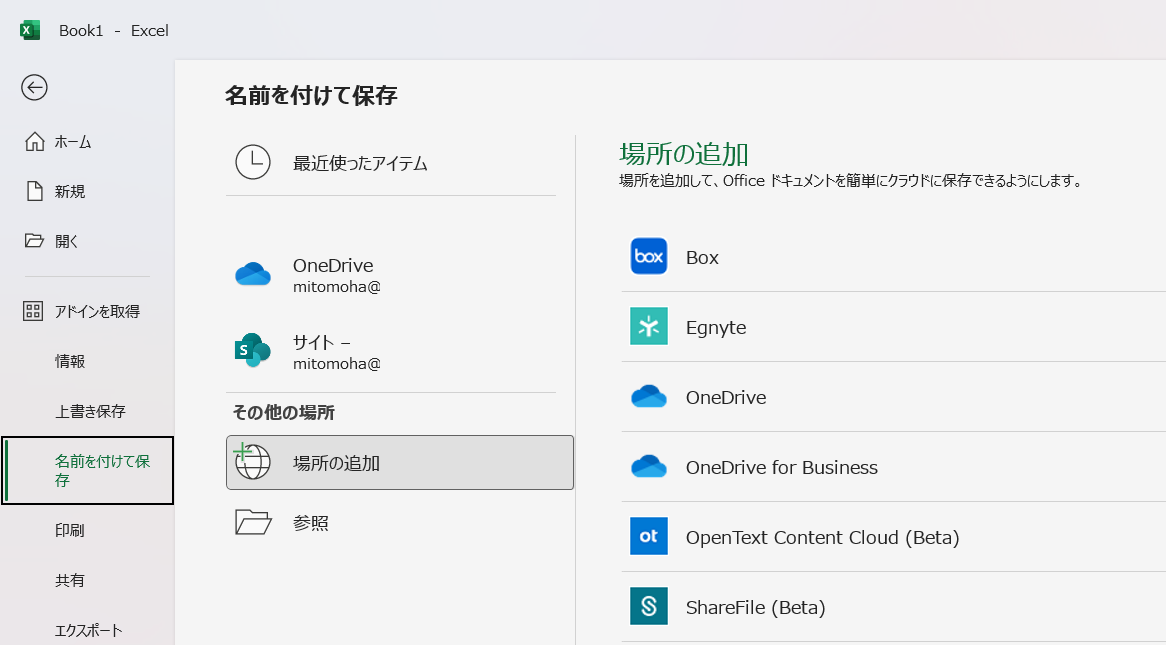This screenshot has height=645, width=1166.
Task: Click the Book1 - Excel window title
Action: 114,31
